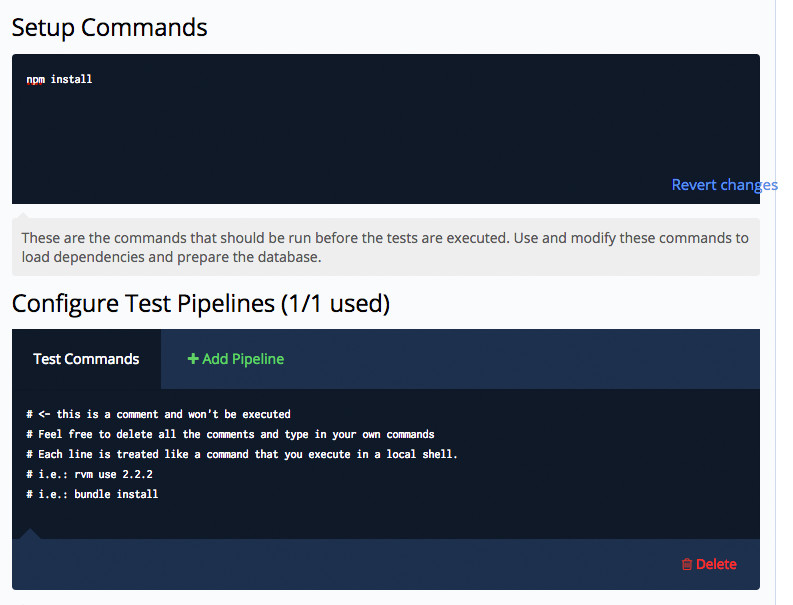Screen dimensions: 793x605
Task: Click the word 'npm' in Setup Commands
Action: tap(35, 79)
